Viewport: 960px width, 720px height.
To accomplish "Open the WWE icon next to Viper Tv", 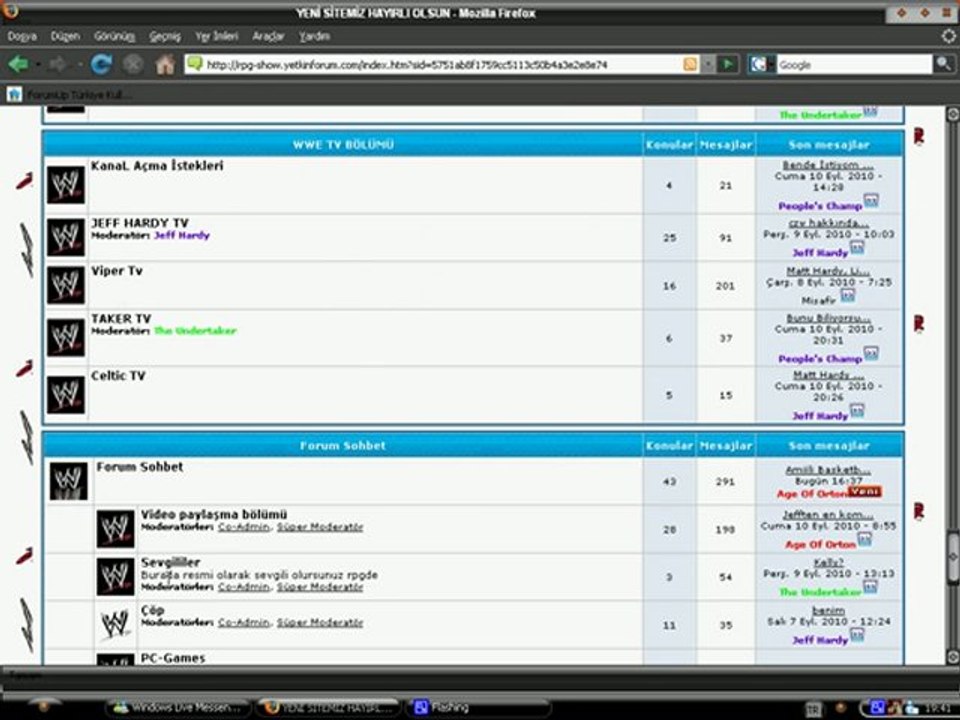I will pyautogui.click(x=66, y=285).
